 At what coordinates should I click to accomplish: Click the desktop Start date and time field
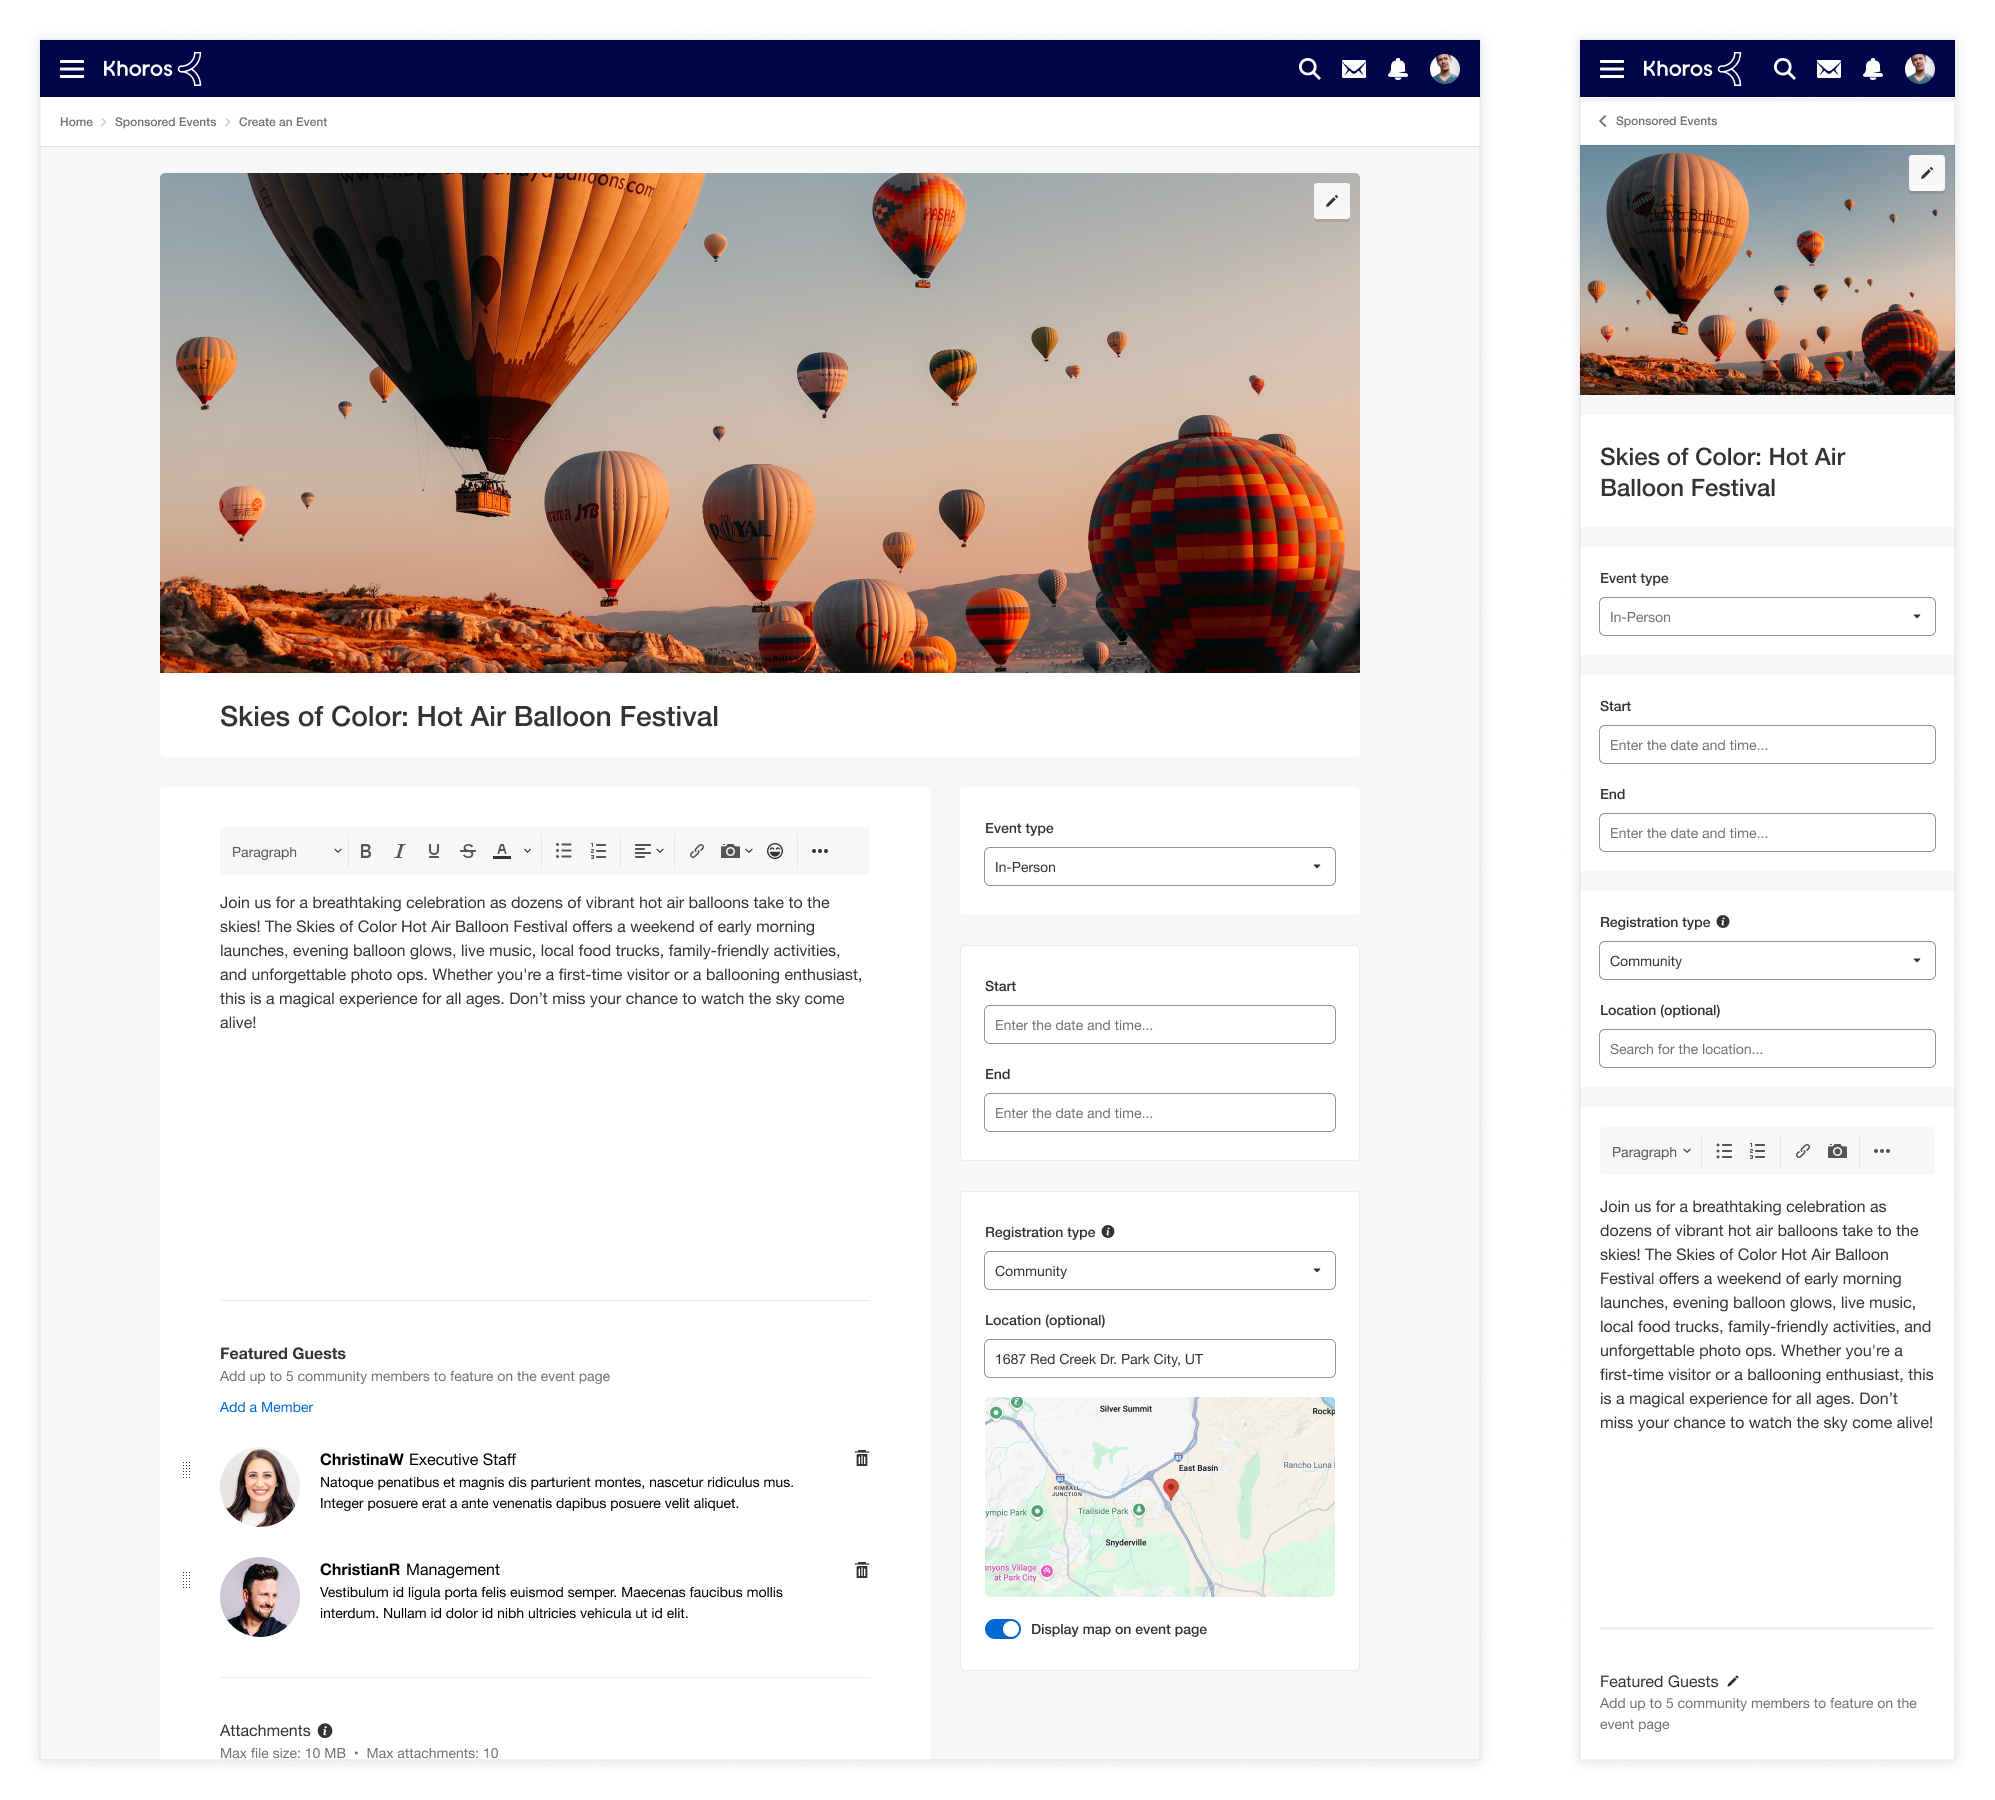click(x=1159, y=1025)
